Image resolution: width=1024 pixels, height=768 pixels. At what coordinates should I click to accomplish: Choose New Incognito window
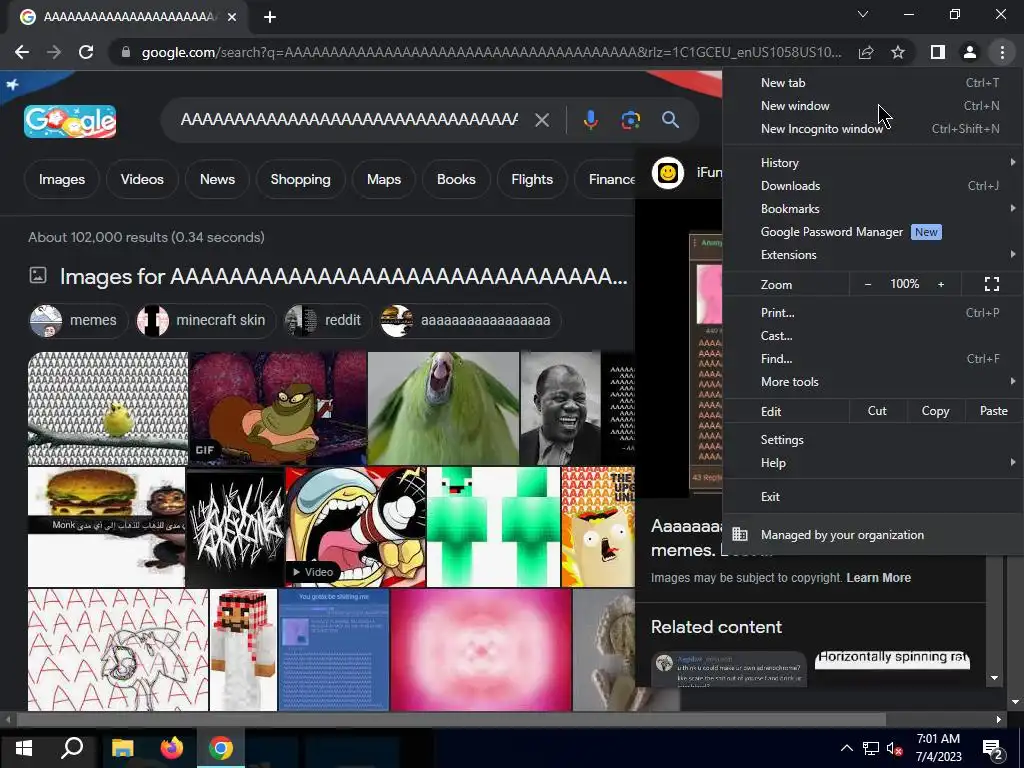(x=872, y=129)
